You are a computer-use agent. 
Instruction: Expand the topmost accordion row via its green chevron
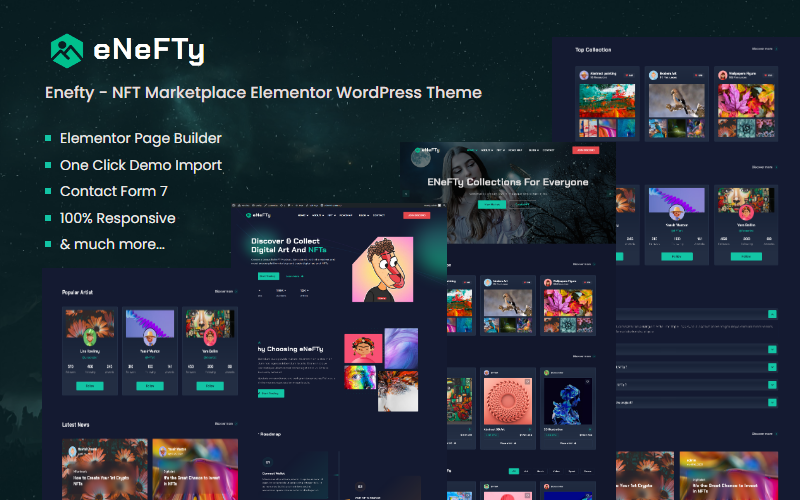[772, 313]
